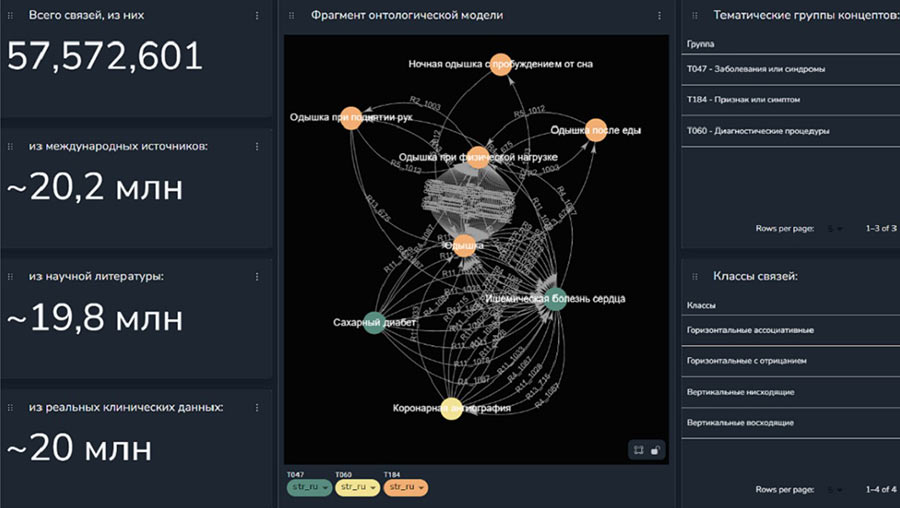Click the 'Одышка' node in the graph
The width and height of the screenshot is (900, 508).
point(465,245)
